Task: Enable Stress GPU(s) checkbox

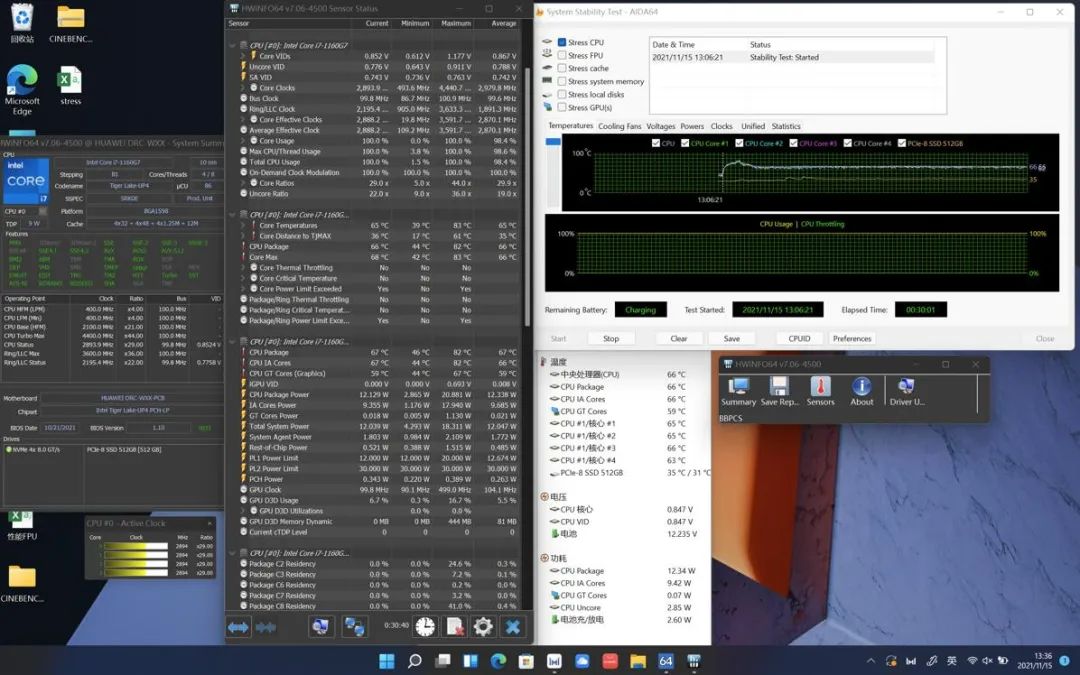Action: 562,107
